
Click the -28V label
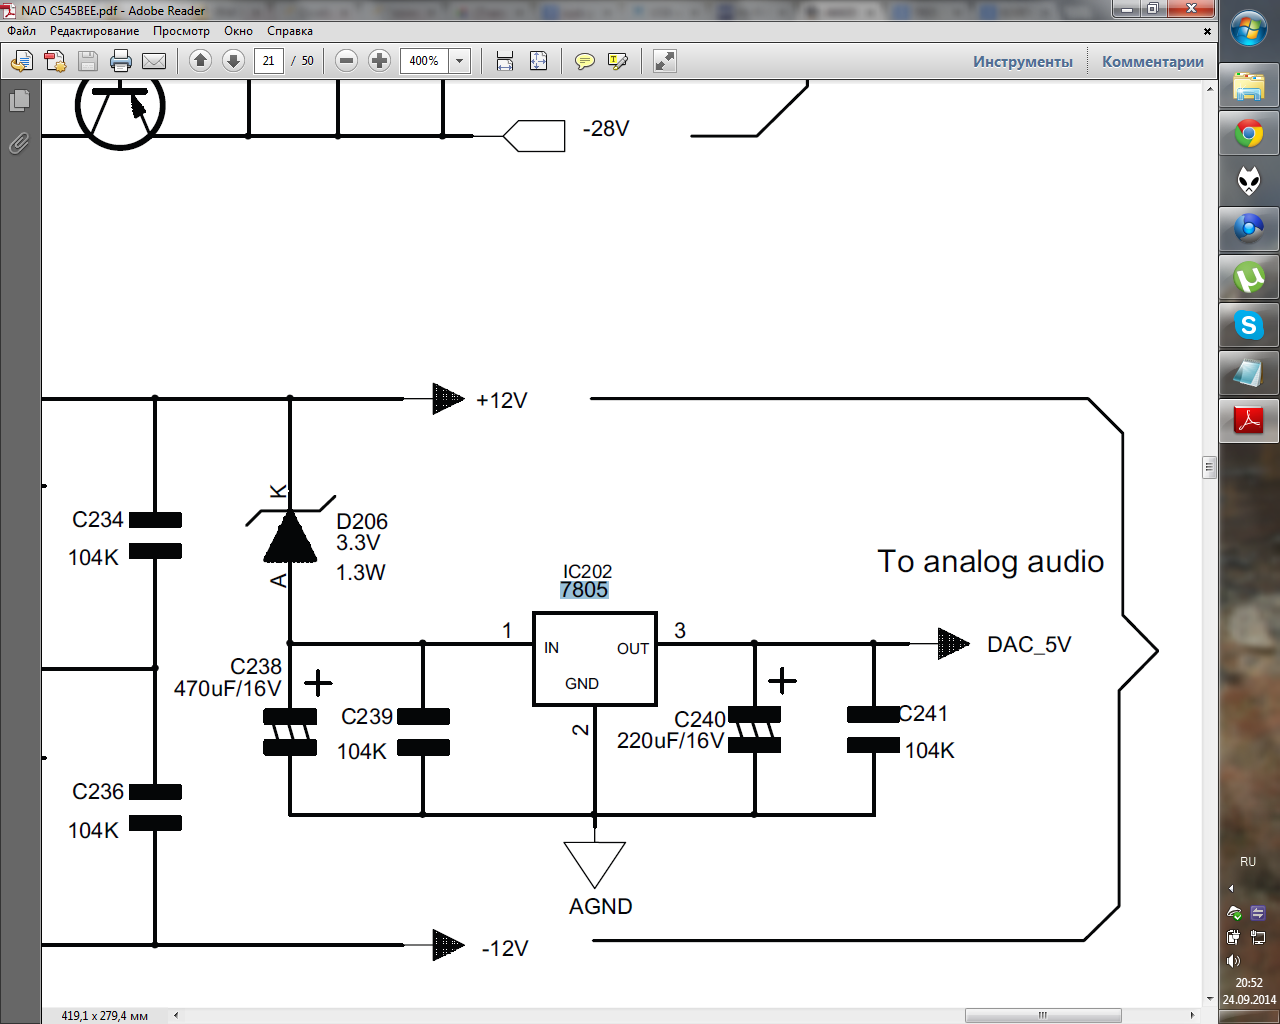606,129
